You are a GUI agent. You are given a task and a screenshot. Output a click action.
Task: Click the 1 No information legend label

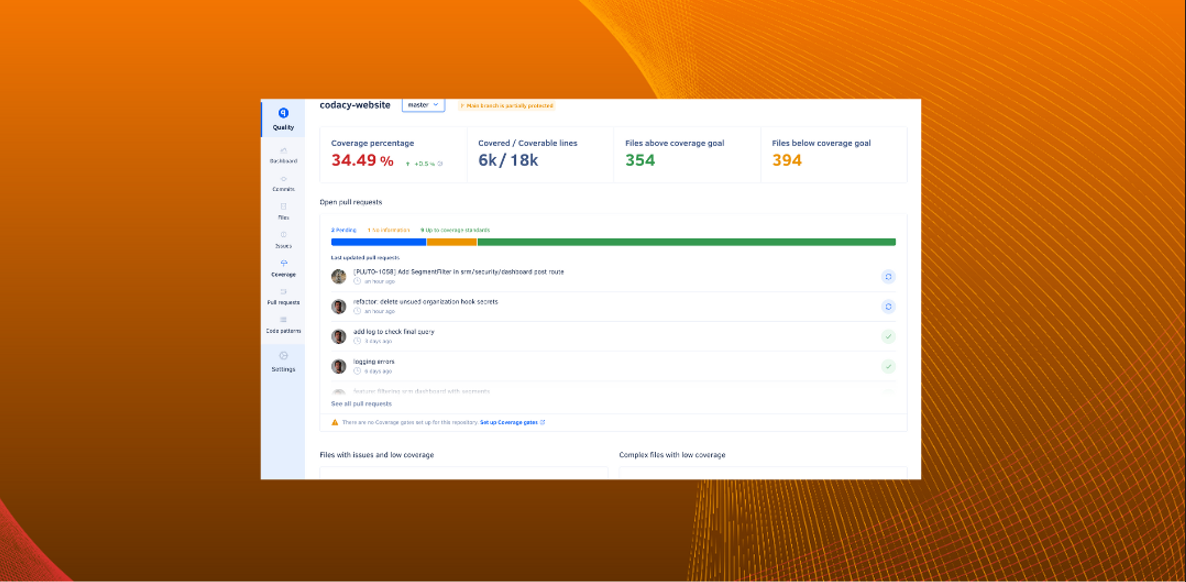[389, 230]
